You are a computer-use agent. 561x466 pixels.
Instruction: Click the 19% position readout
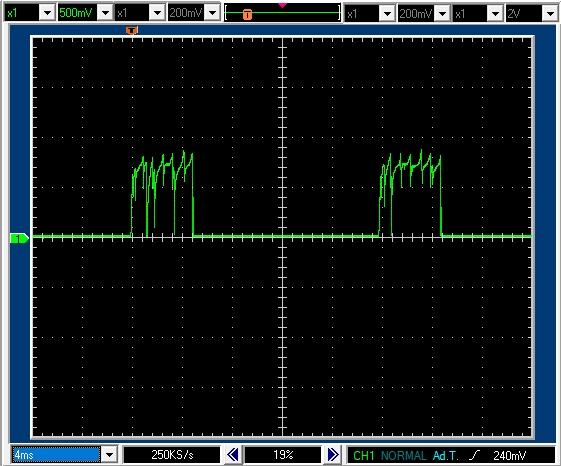pyautogui.click(x=283, y=455)
